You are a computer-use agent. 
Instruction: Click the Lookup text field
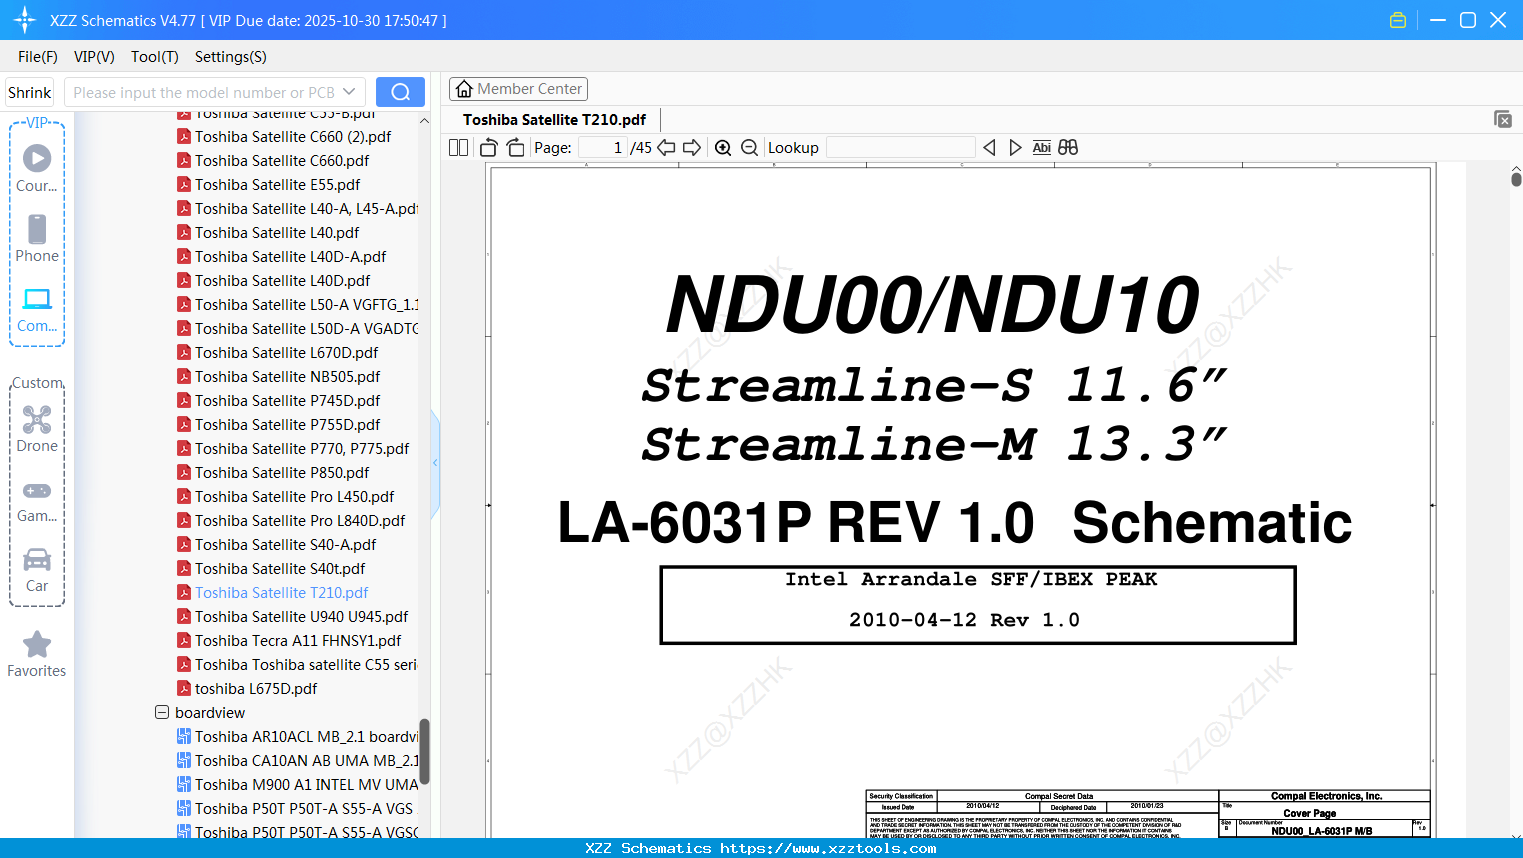[x=901, y=148]
